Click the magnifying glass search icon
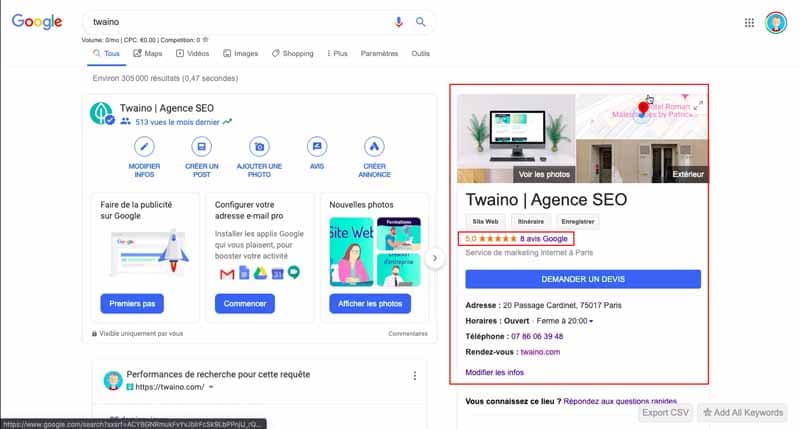Viewport: 800px width, 429px height. tap(420, 22)
